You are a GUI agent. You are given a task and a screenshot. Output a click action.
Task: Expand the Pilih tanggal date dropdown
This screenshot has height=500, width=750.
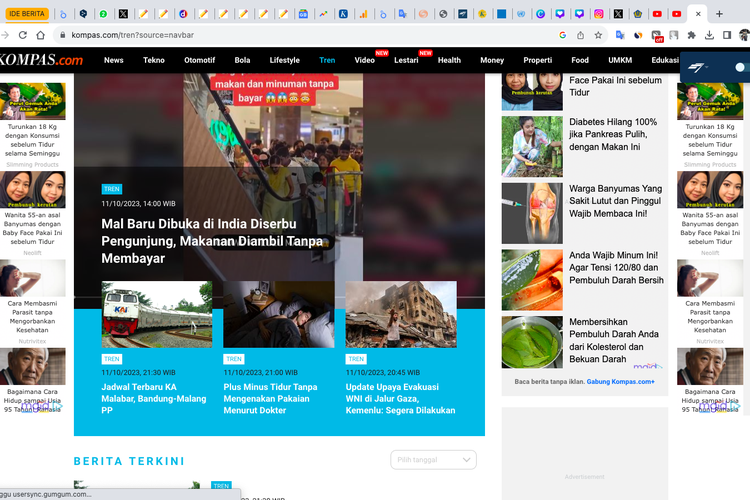click(433, 460)
